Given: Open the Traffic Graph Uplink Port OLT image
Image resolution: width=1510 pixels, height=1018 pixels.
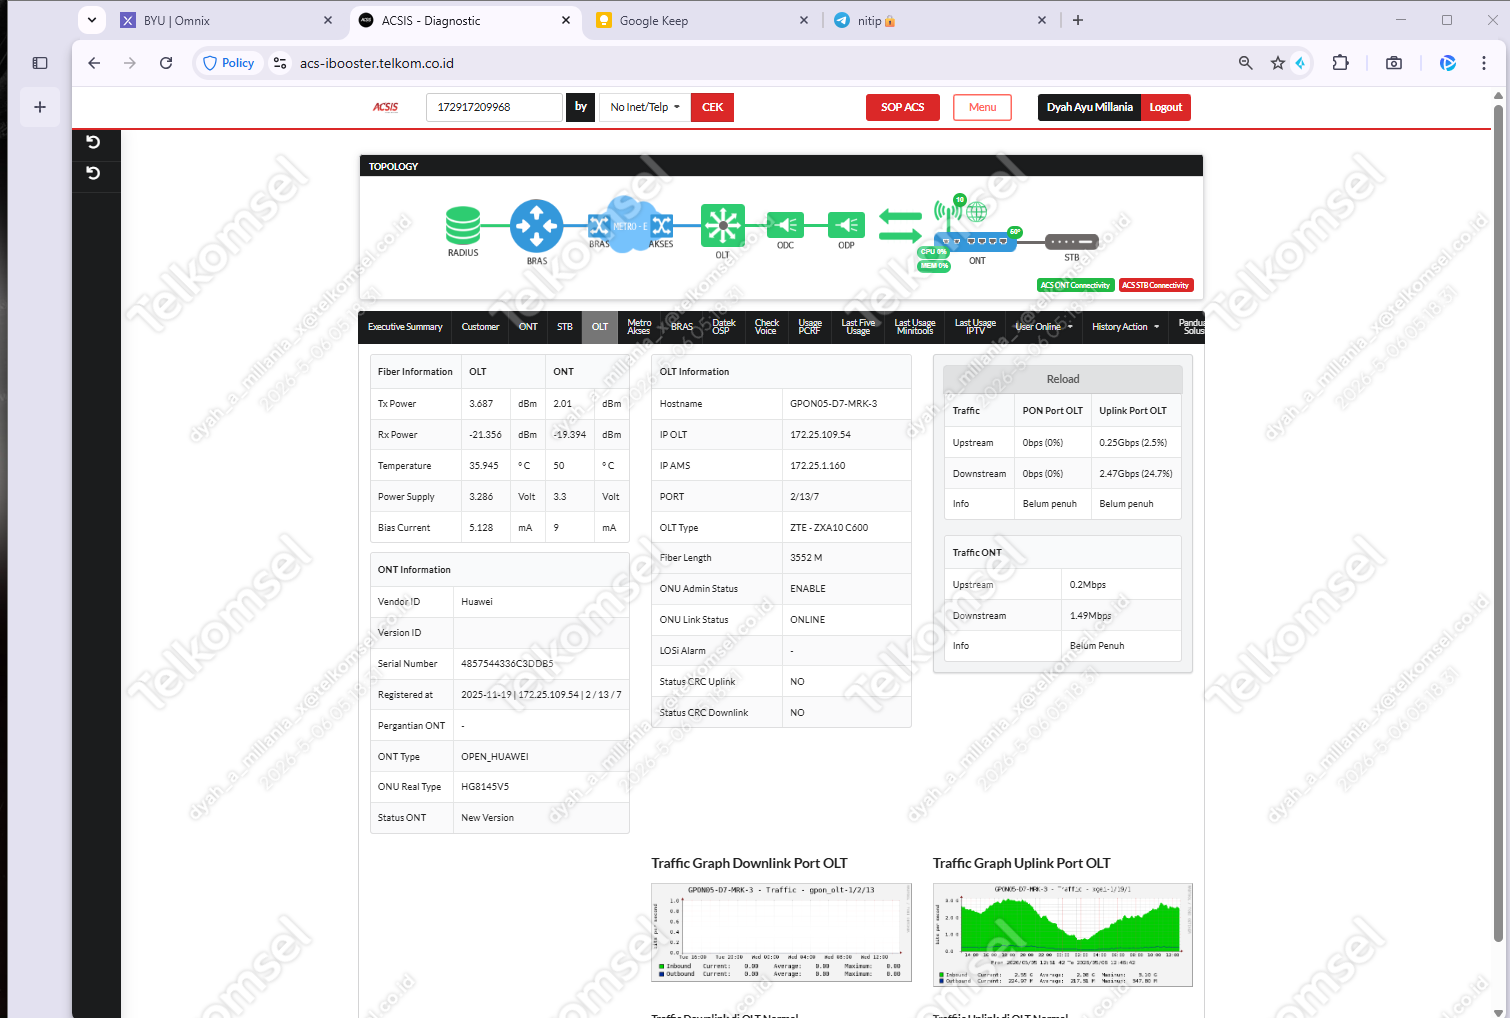Looking at the screenshot, I should tap(1063, 935).
